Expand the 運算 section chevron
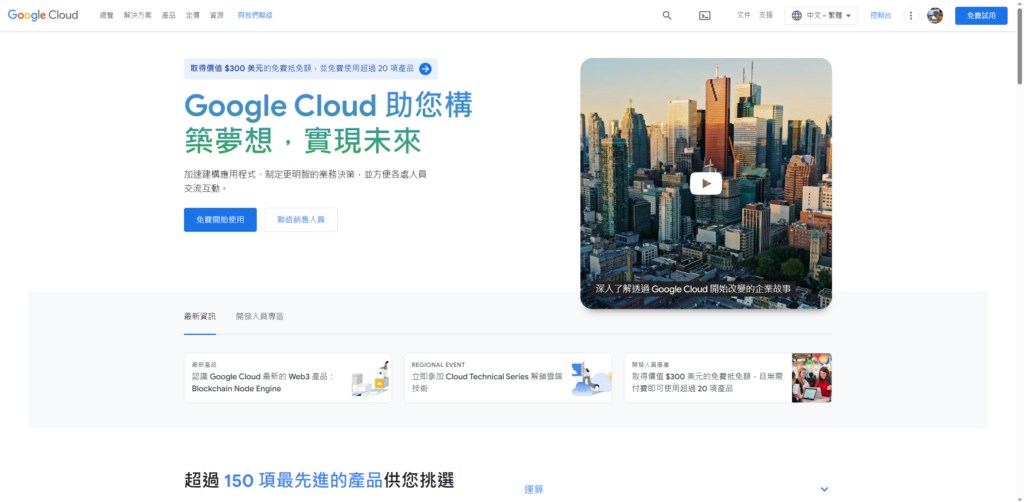This screenshot has height=502, width=1024. [x=824, y=489]
